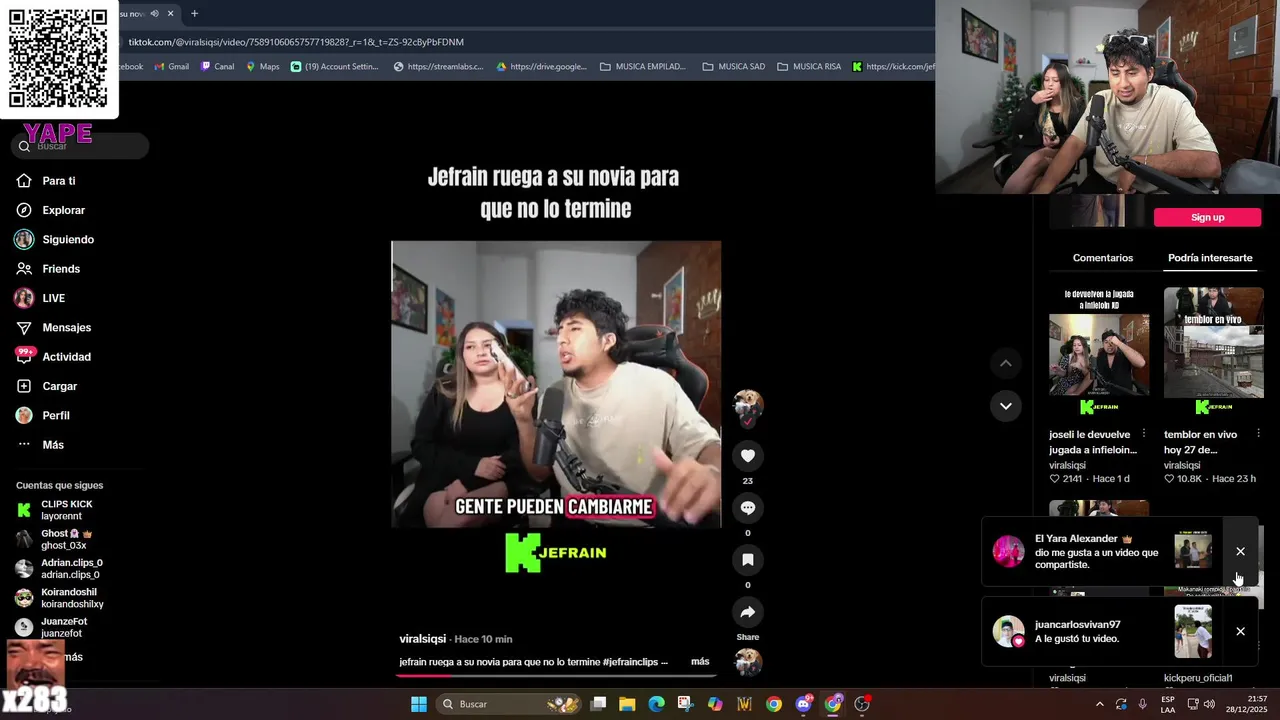Image resolution: width=1280 pixels, height=720 pixels.
Task: Open the spinning sound disc avatar
Action: [x=747, y=661]
